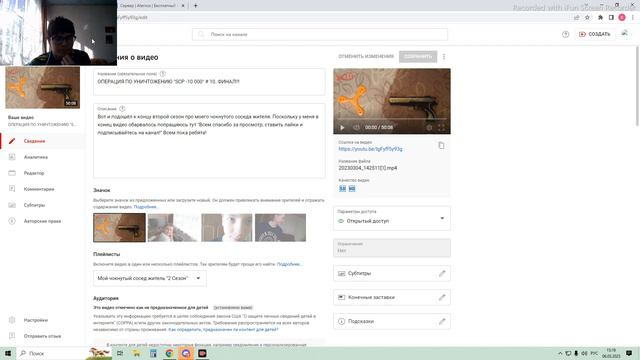Expand the playlist dropdown '2 Сезон'
Screen dimensions: 640x360
coord(150,278)
